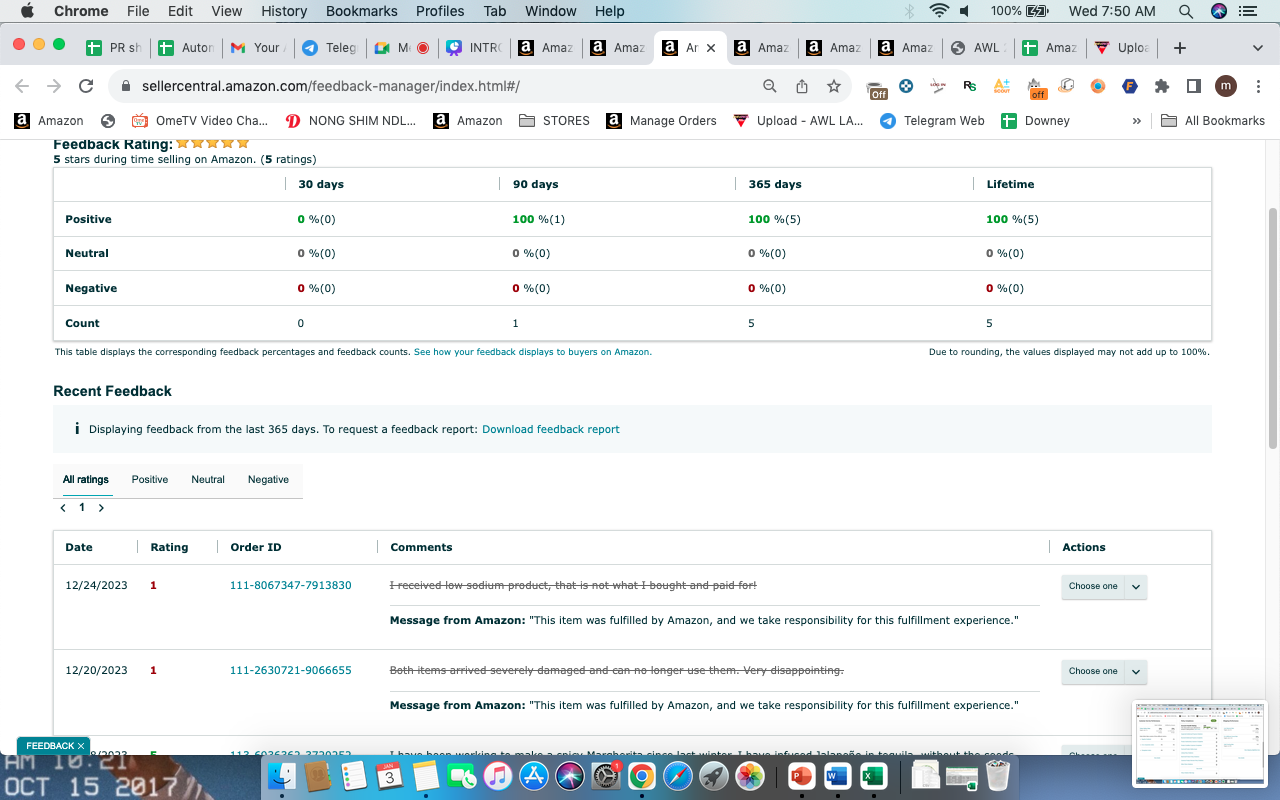The width and height of the screenshot is (1280, 800).
Task: Expand the tab search chevron in Chrome
Action: [x=1257, y=47]
